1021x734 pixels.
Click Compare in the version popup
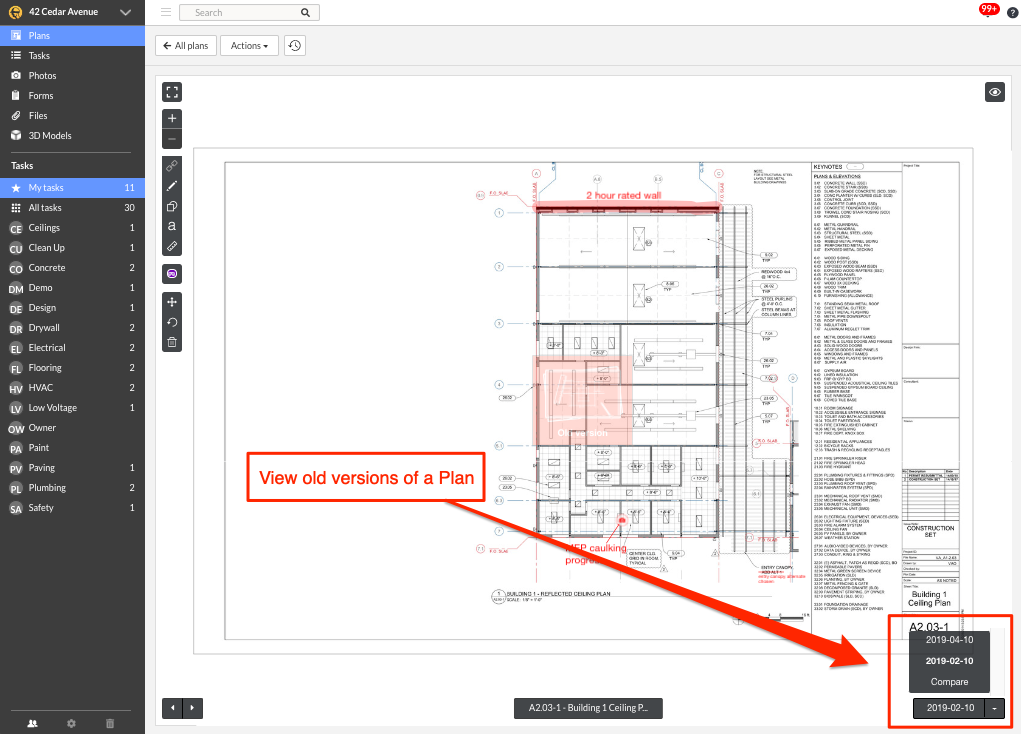point(948,681)
